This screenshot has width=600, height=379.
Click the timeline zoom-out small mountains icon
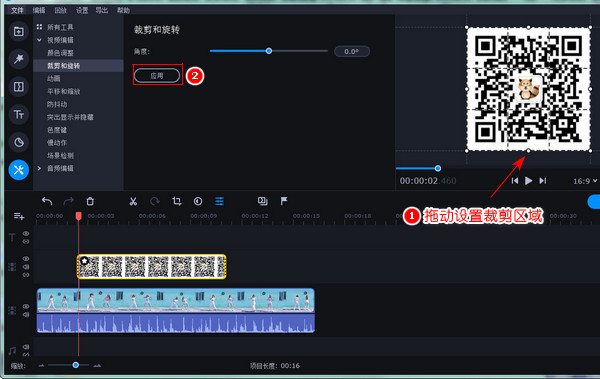point(41,366)
